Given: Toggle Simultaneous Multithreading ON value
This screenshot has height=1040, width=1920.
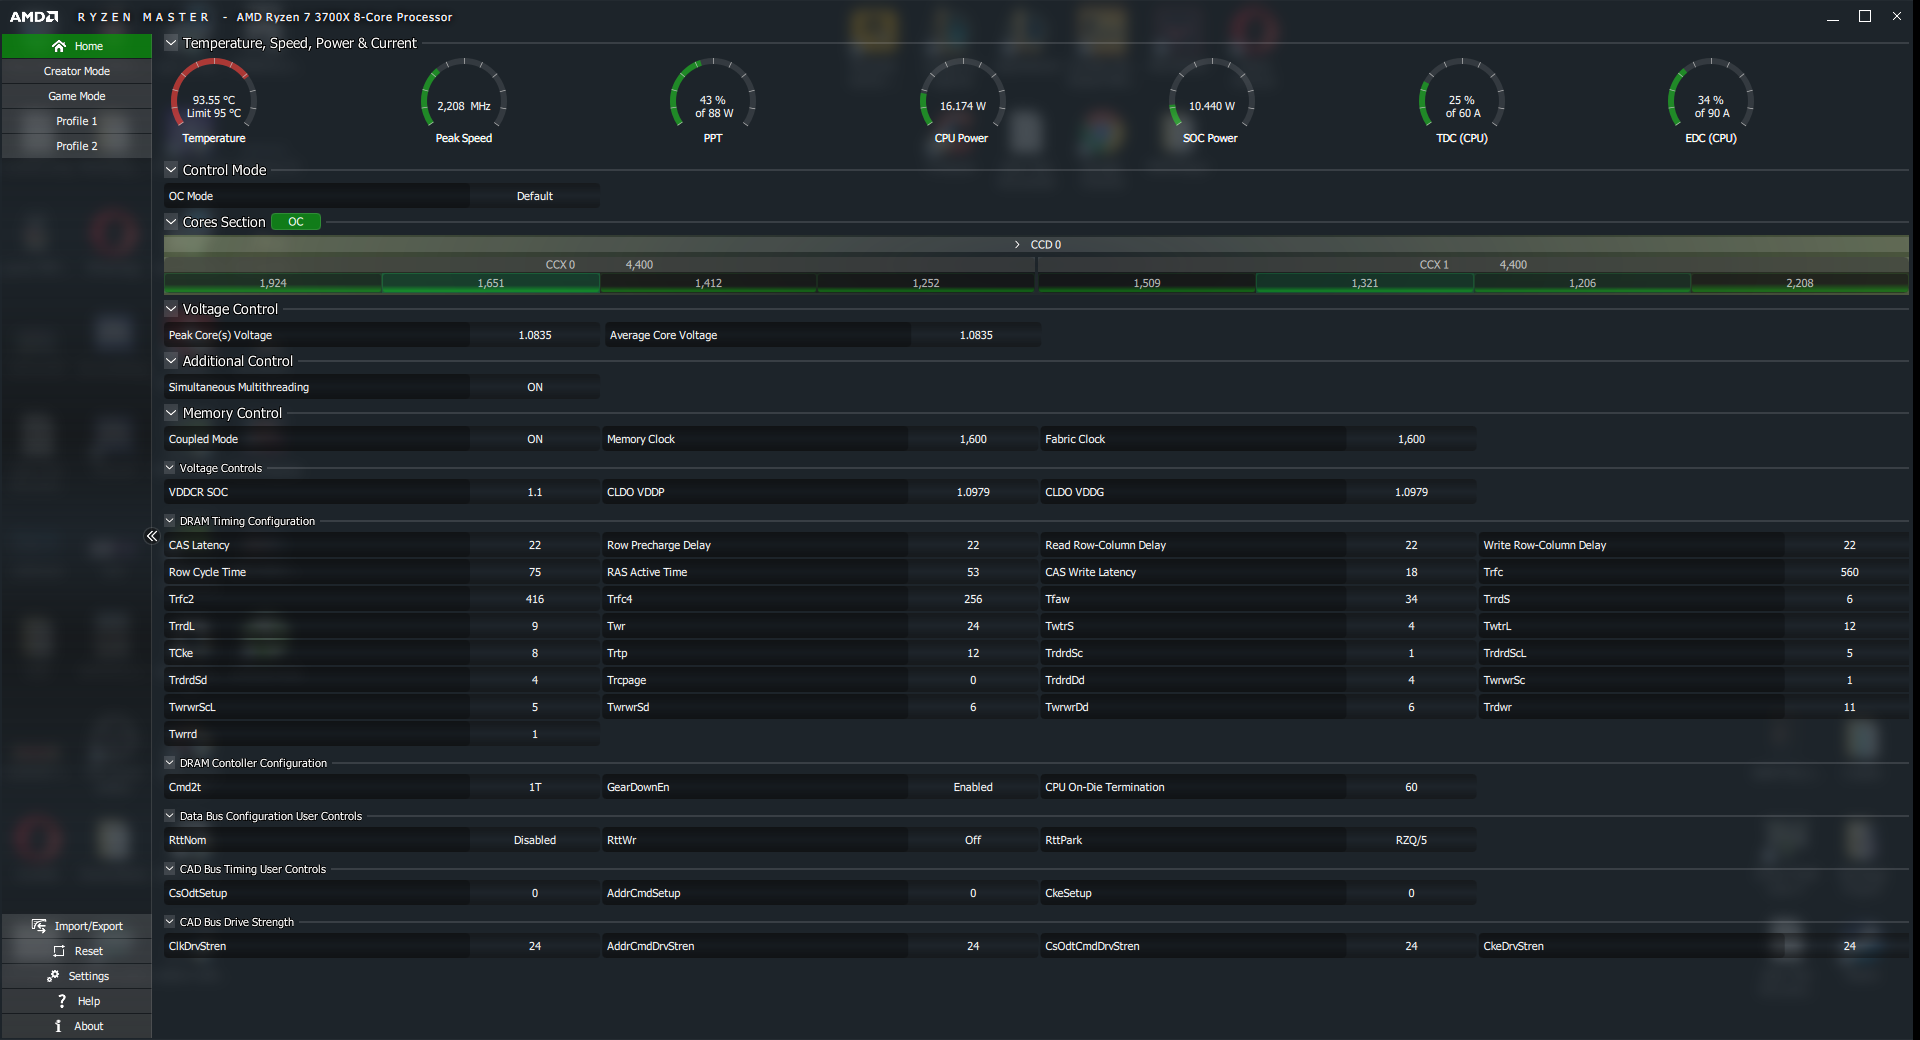Looking at the screenshot, I should [x=535, y=387].
